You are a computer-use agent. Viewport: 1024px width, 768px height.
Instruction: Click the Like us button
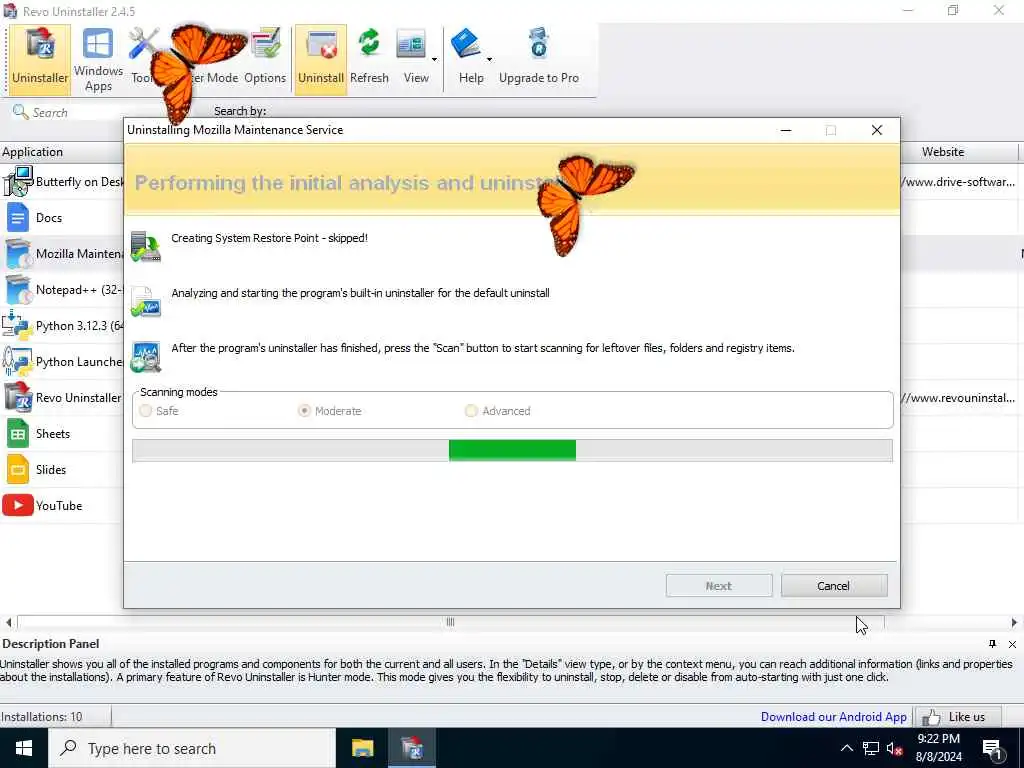(x=958, y=717)
